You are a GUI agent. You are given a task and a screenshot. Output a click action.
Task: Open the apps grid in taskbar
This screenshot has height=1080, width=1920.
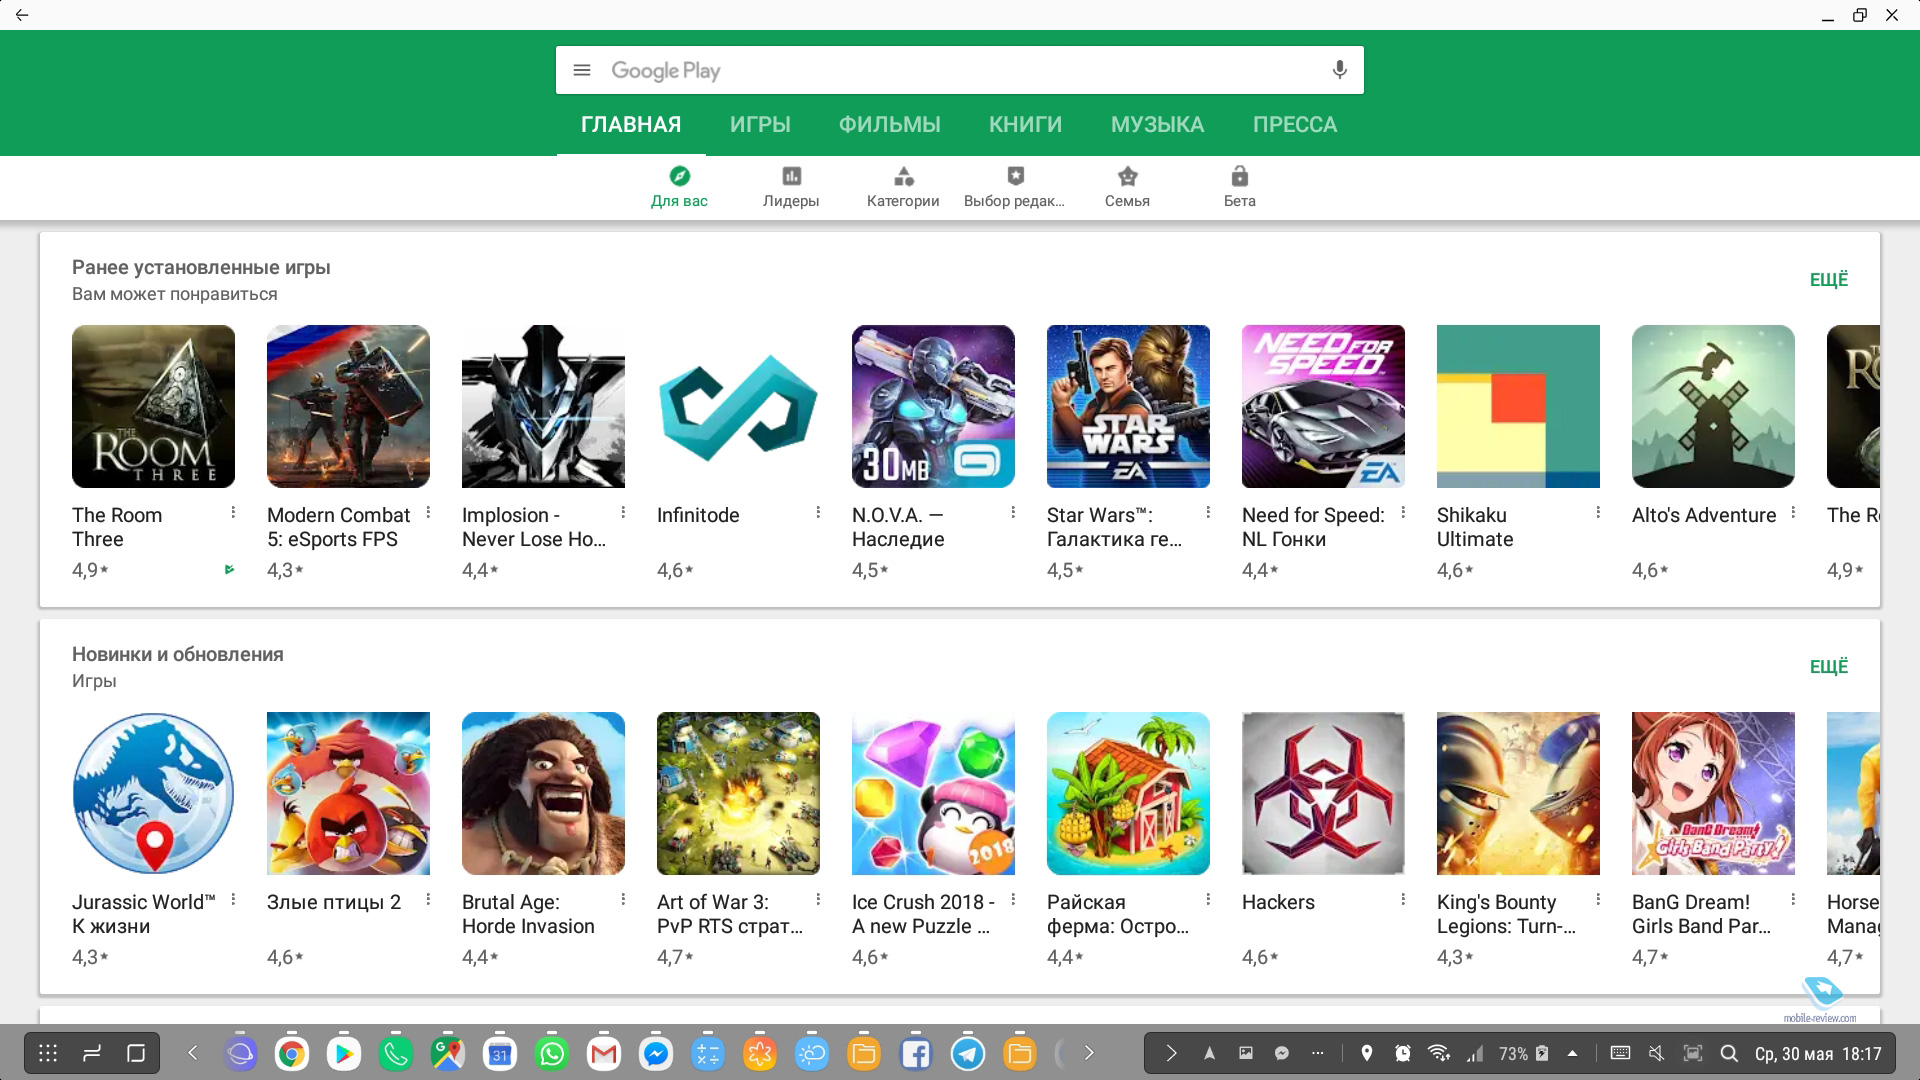point(48,1053)
